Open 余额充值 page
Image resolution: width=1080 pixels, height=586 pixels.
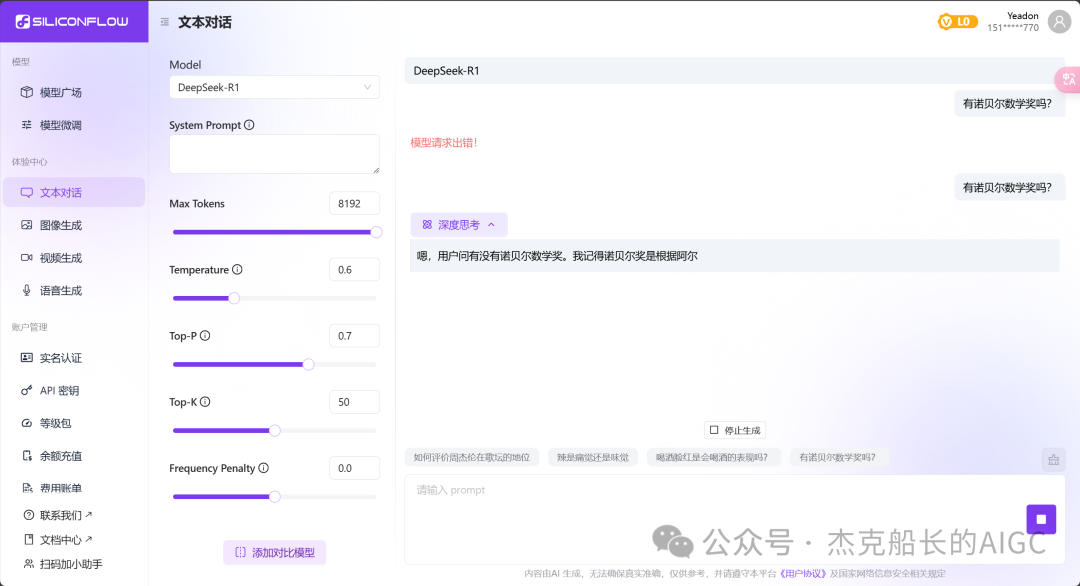[74, 456]
